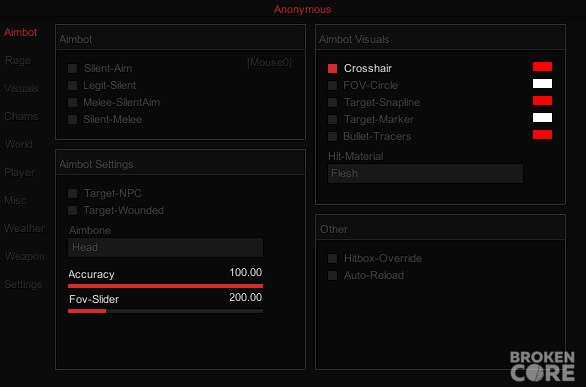Adjust the Accuracy slider bar
The image size is (586, 387).
click(x=165, y=286)
